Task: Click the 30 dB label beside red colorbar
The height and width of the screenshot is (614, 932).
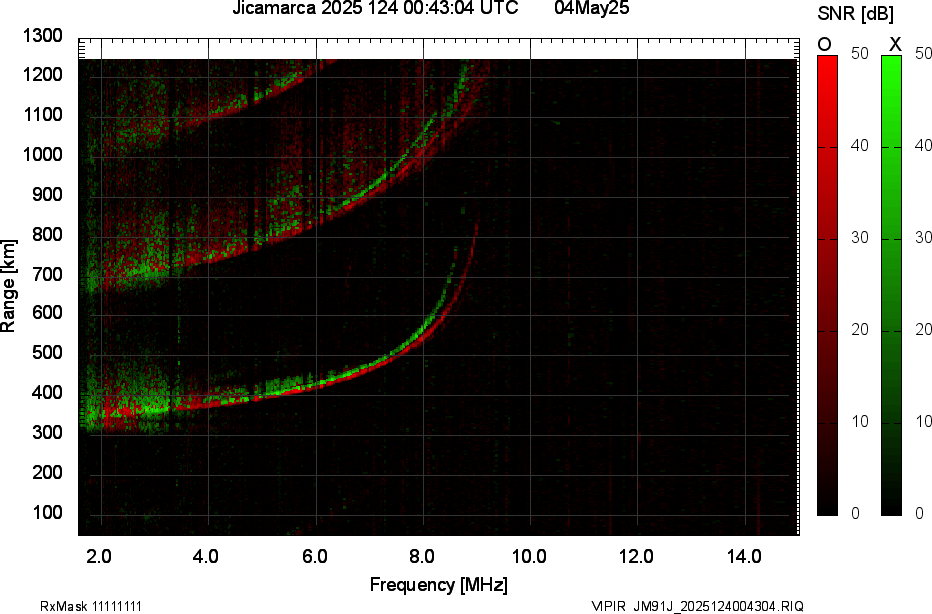Action: click(859, 238)
